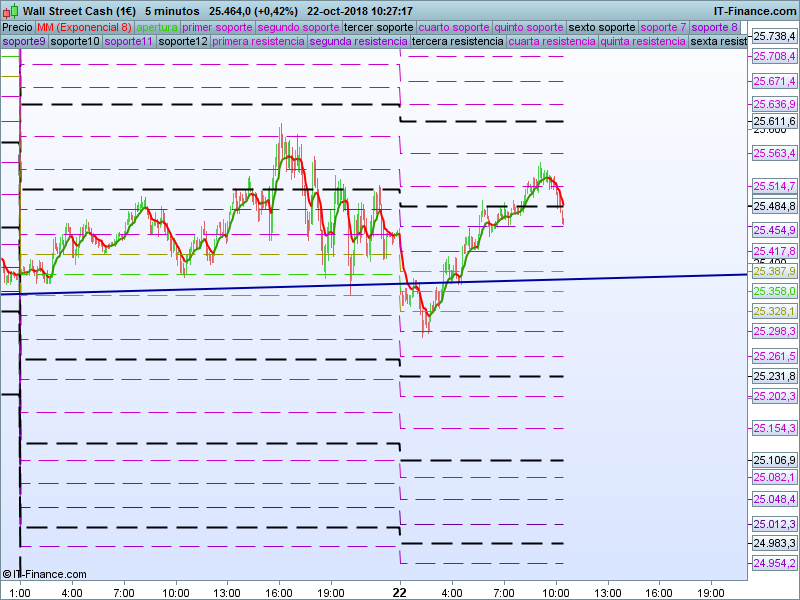Click the soporte 7 legend entry
800x600 pixels.
pyautogui.click(x=663, y=28)
